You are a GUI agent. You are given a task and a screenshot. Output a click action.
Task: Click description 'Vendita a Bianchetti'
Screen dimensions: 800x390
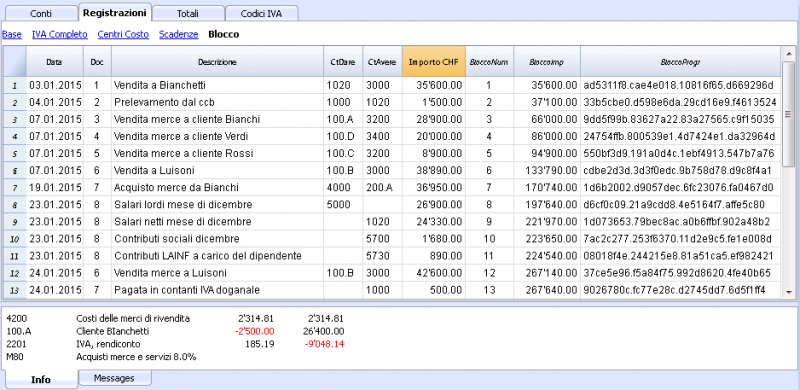217,85
